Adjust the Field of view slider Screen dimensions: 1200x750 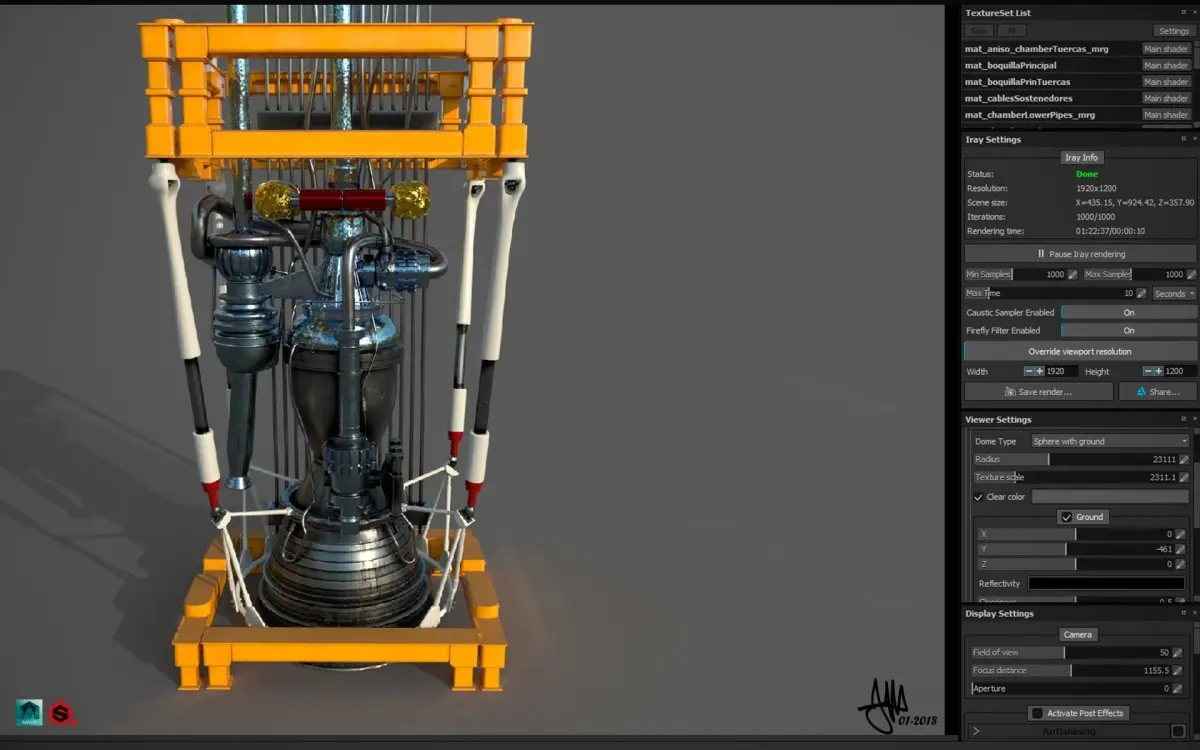tap(1070, 652)
